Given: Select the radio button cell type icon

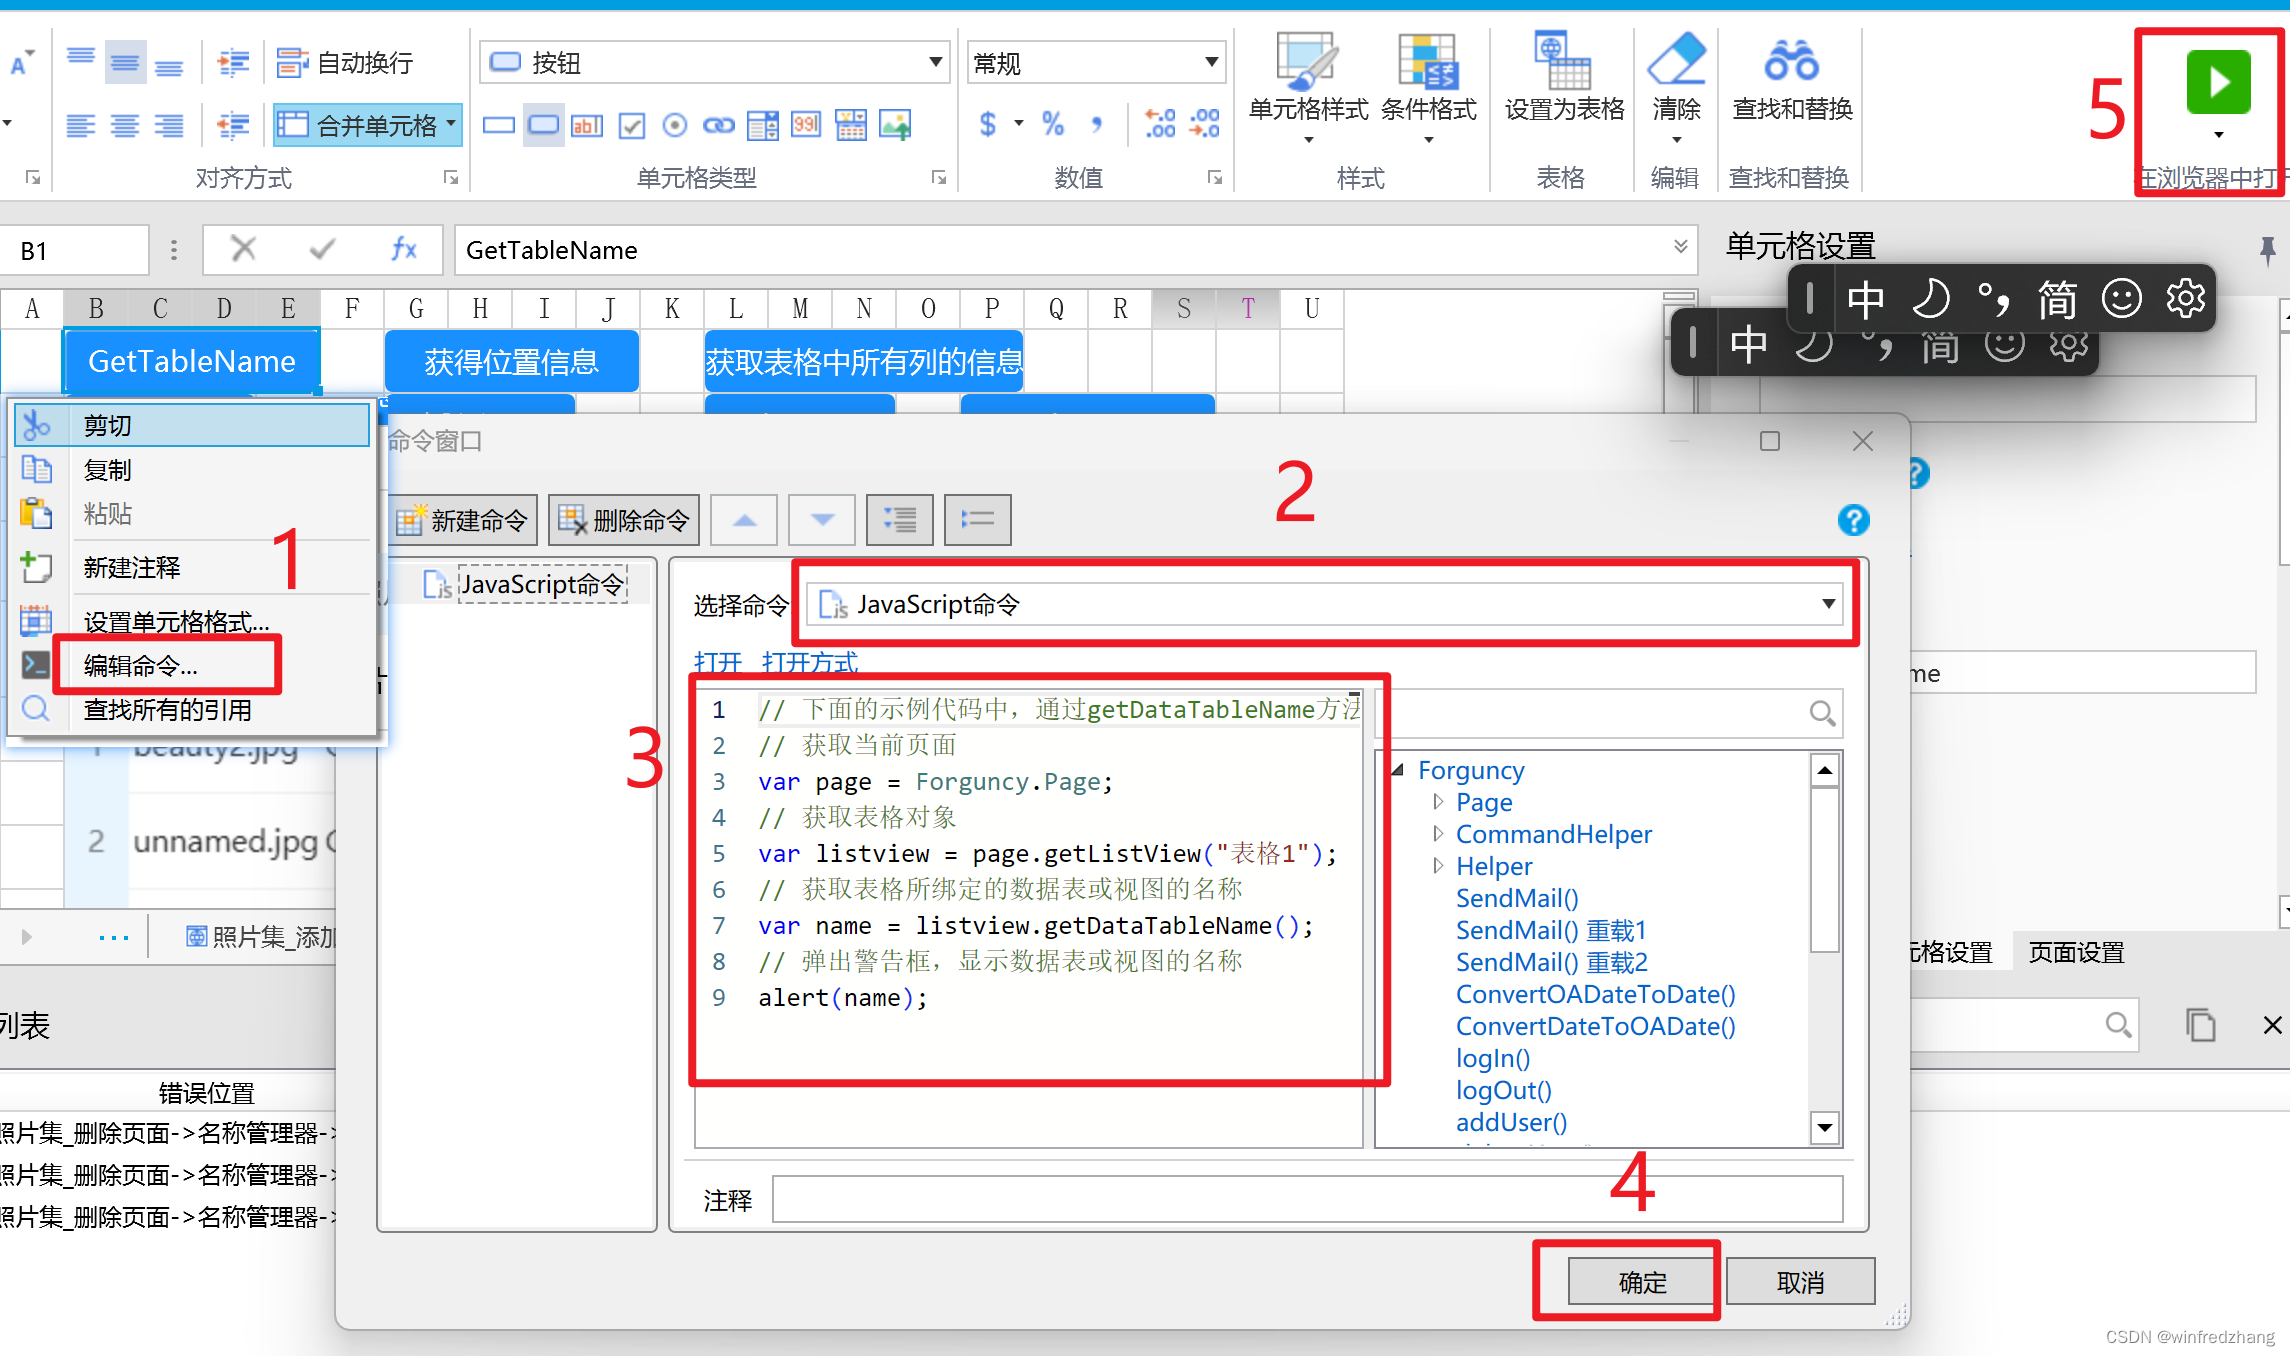Looking at the screenshot, I should pyautogui.click(x=675, y=125).
